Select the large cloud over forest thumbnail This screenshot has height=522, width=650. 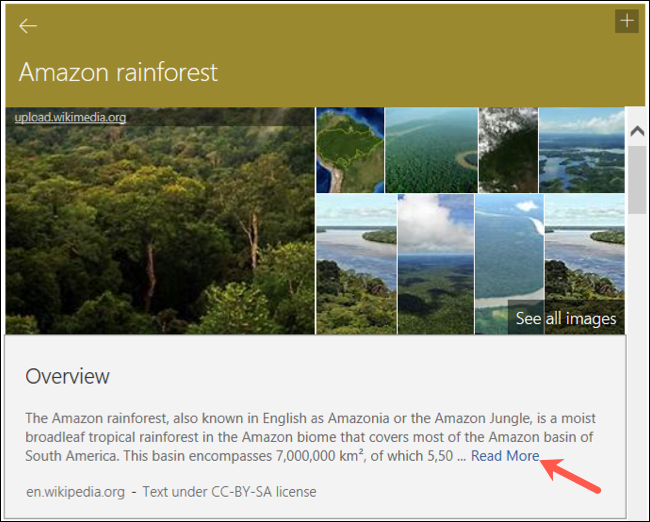(435, 264)
